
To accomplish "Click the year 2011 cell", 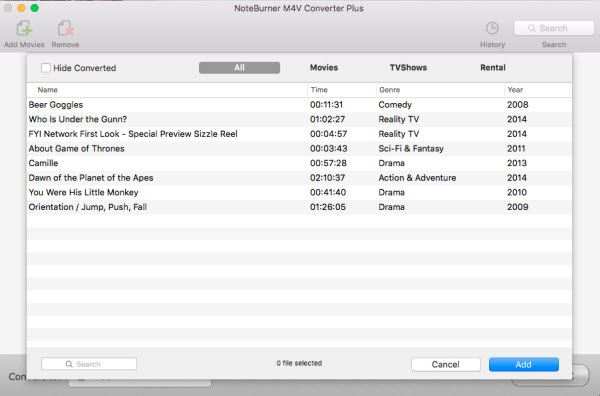I will 516,148.
